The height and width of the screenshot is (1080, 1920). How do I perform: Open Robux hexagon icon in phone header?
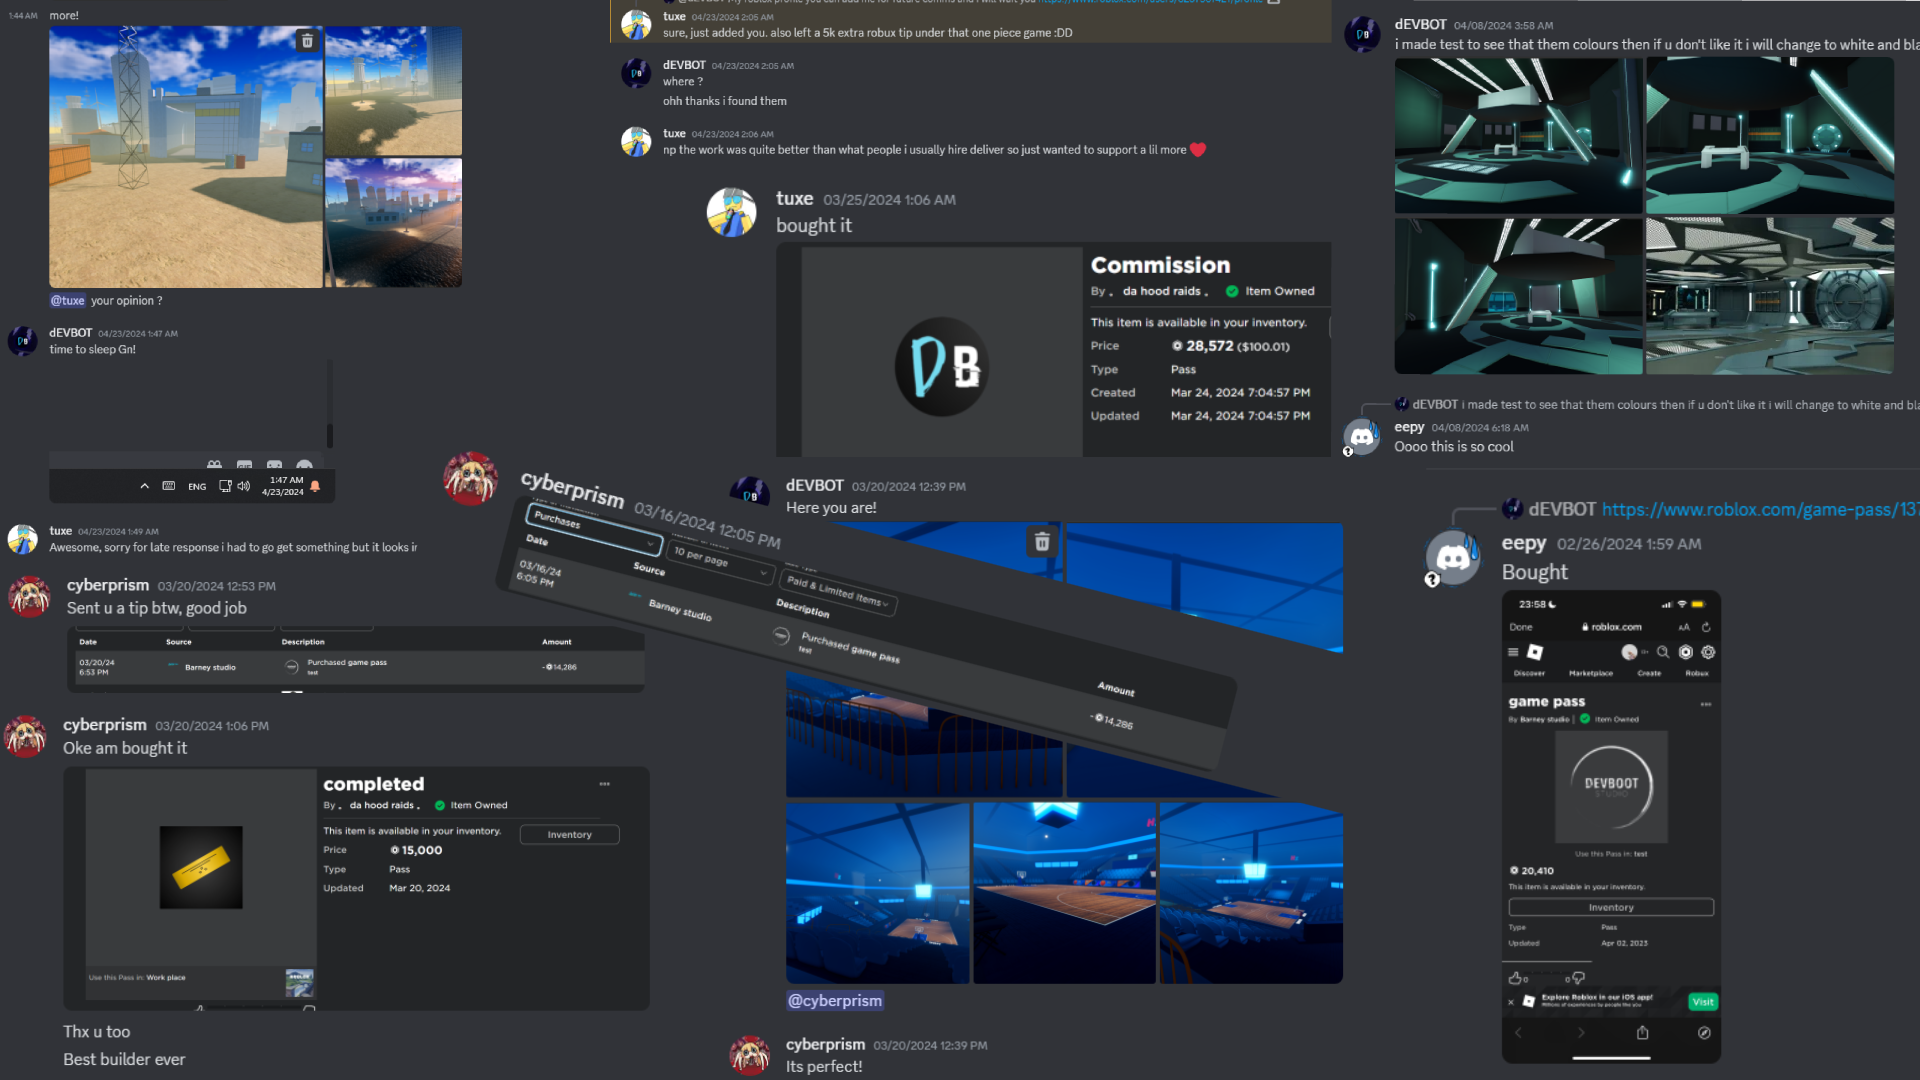coord(1686,652)
